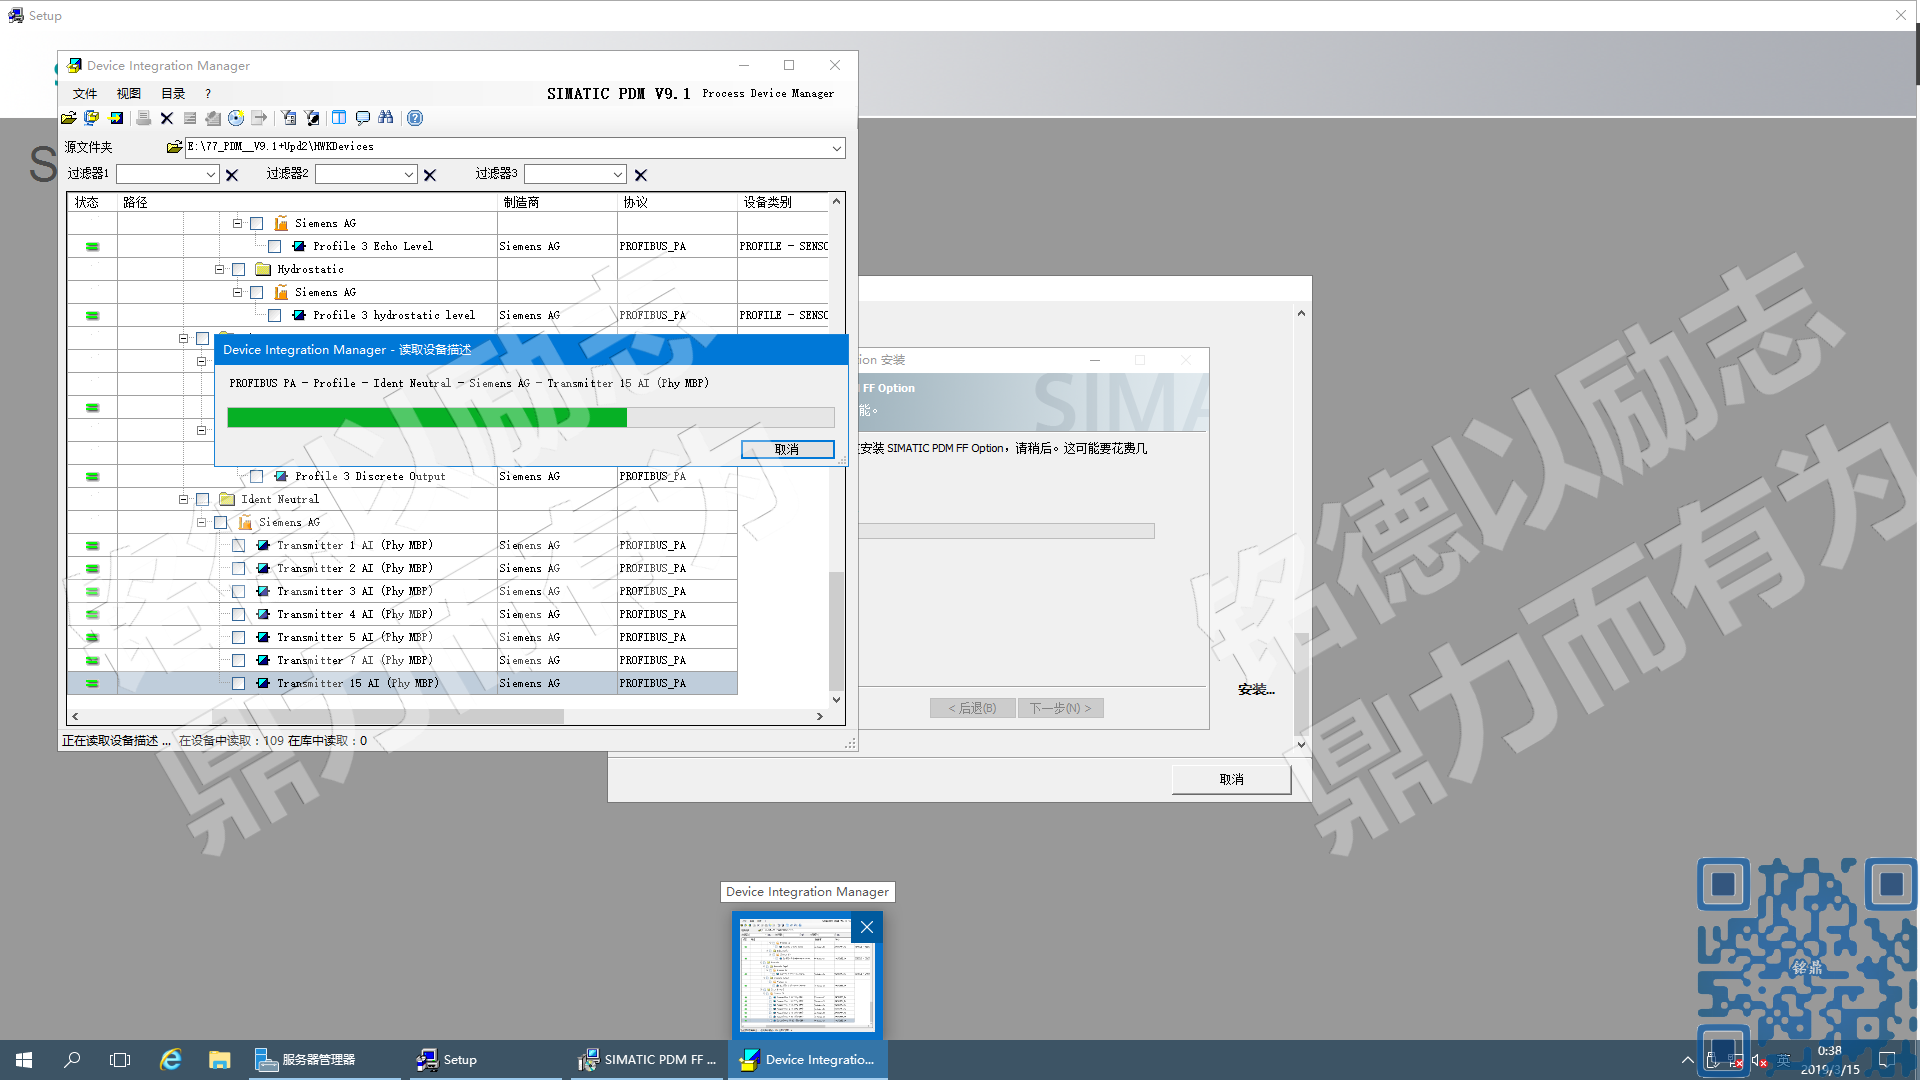Open the filter 3 dropdown
Screen dimensions: 1920x1080
(618, 175)
